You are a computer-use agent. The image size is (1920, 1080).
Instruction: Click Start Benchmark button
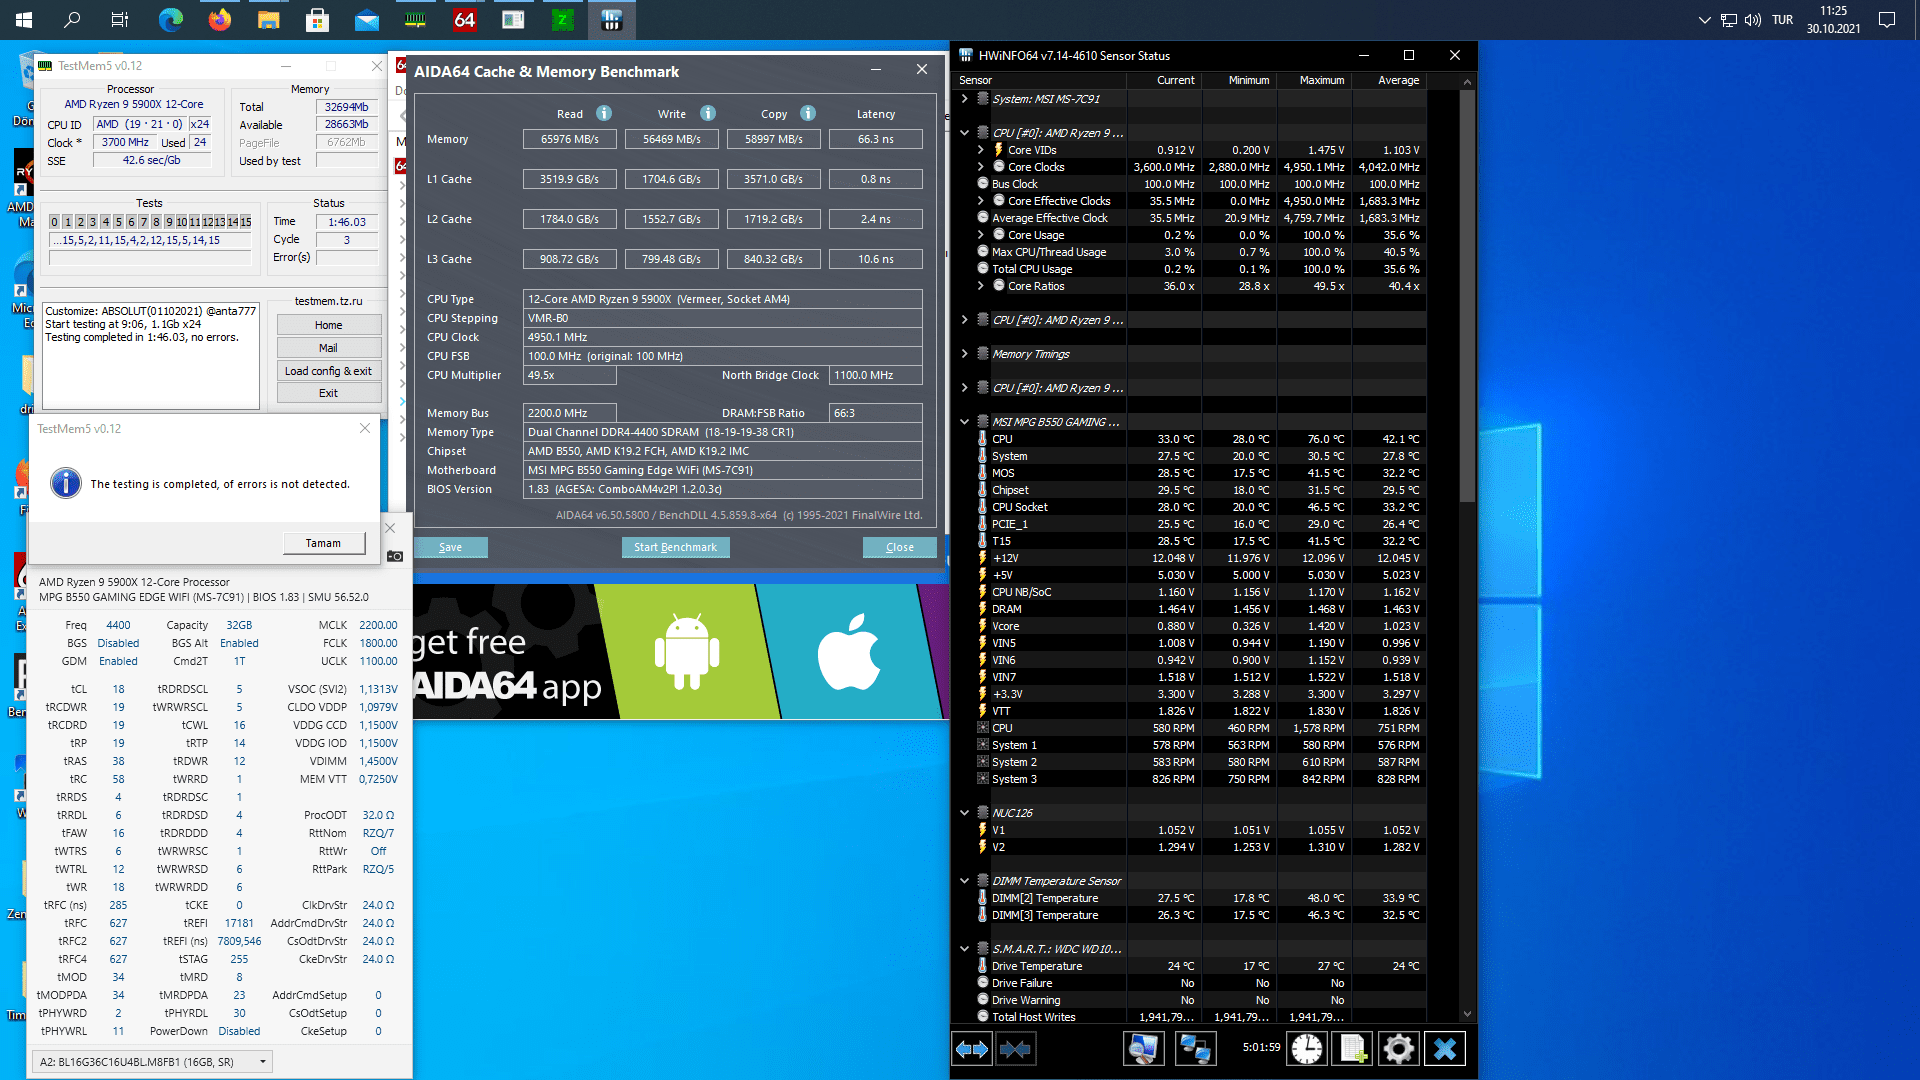click(x=675, y=547)
